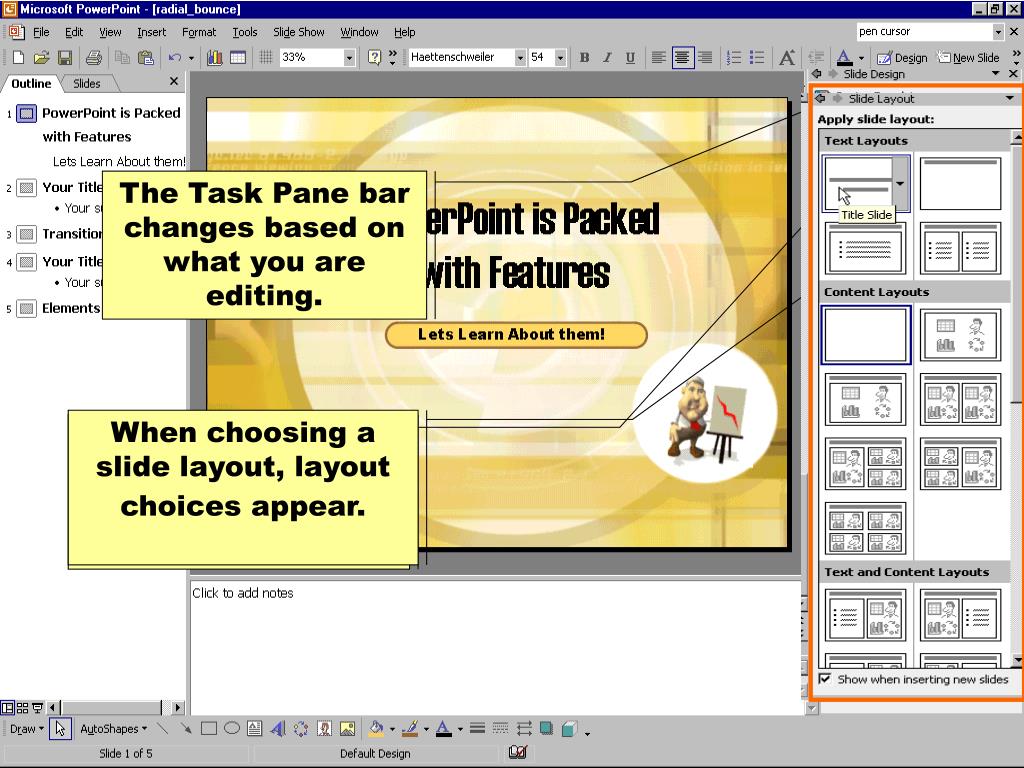Screen dimensions: 1024x768
Task: Undo the last action
Action: pyautogui.click(x=174, y=57)
